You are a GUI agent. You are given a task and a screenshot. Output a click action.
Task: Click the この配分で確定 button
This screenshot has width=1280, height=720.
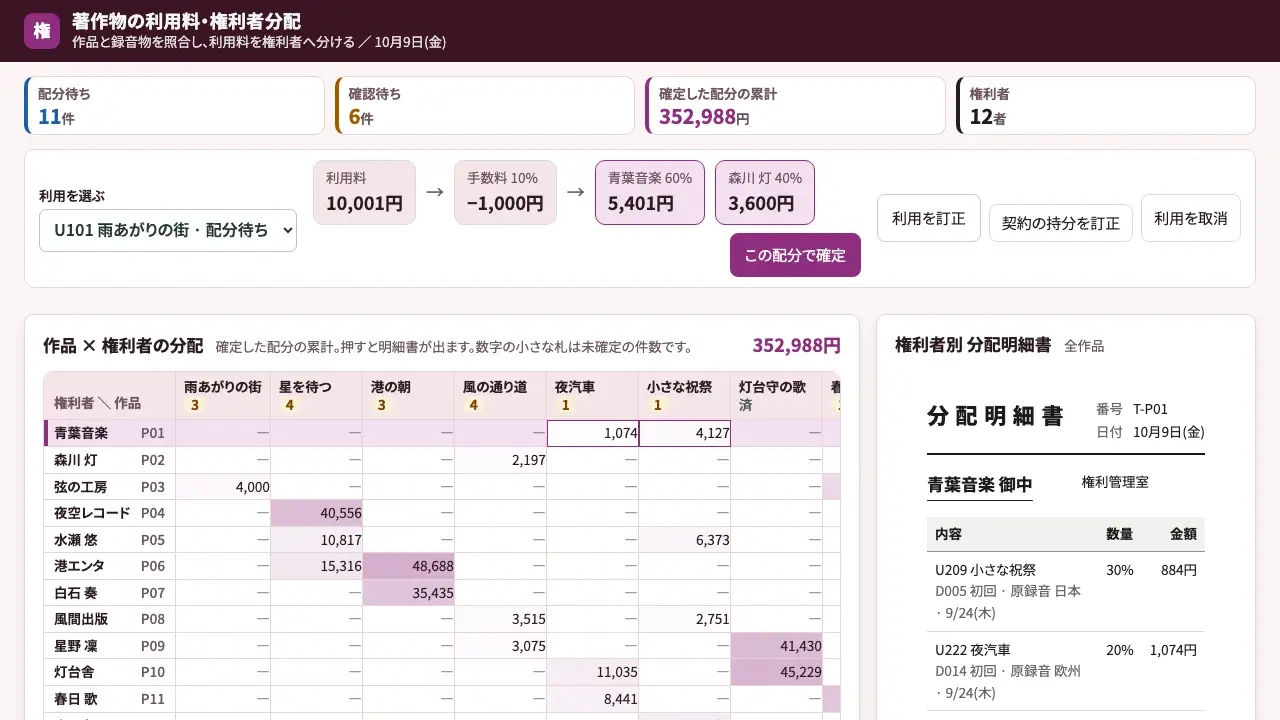point(795,255)
